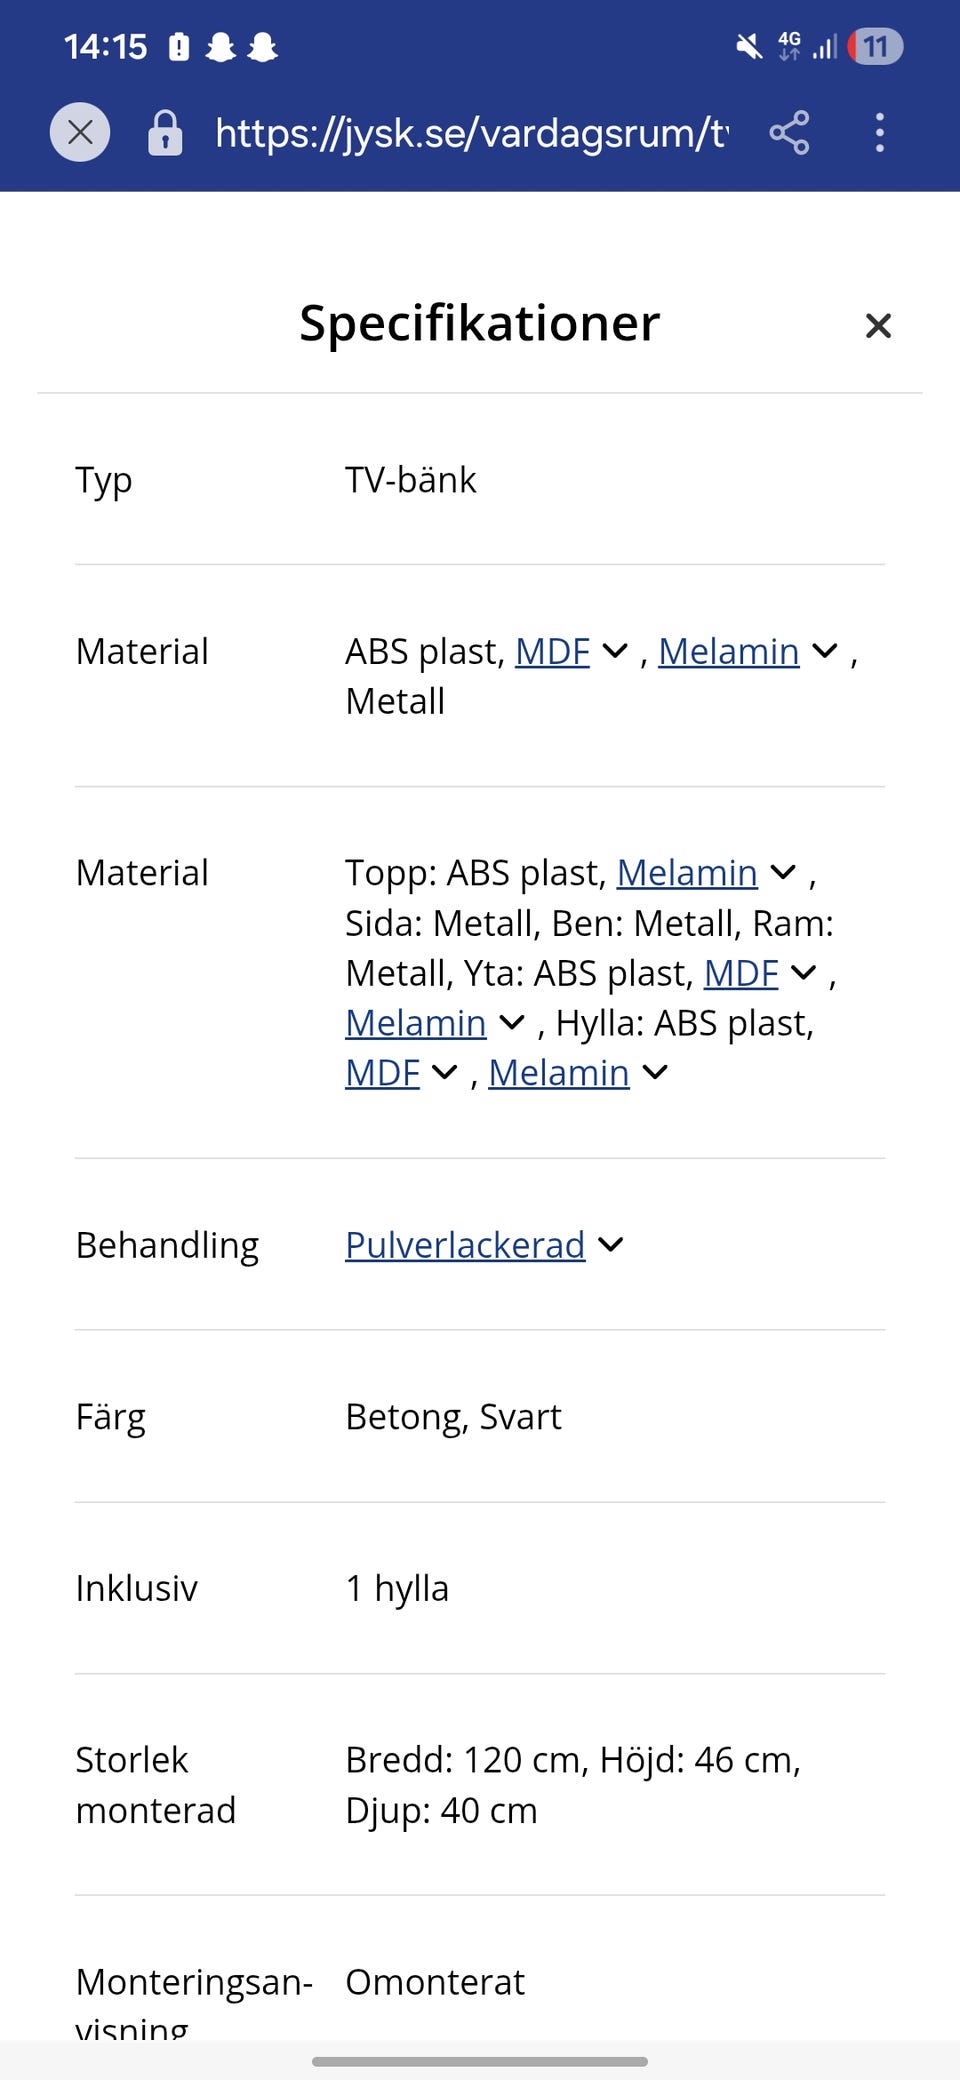Open the MDF link in first Material row
This screenshot has height=2080, width=960.
(552, 651)
